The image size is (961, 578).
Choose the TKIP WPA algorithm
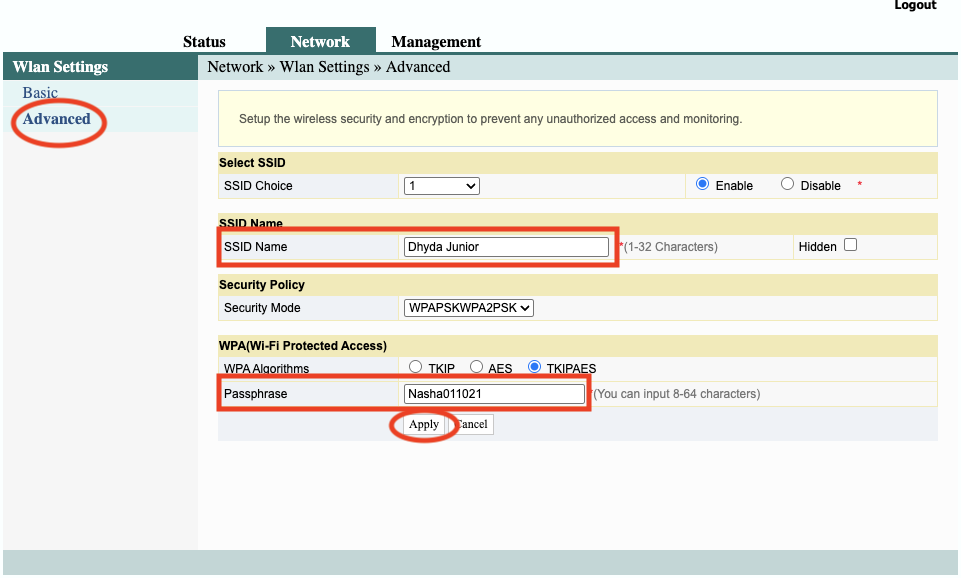[x=415, y=367]
